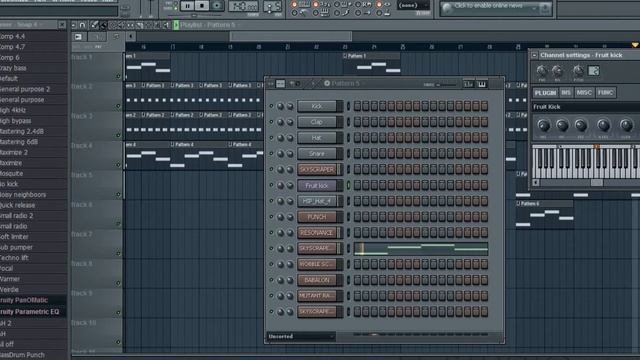
Task: Toggle the playlist snap magnet icon
Action: [82, 25]
